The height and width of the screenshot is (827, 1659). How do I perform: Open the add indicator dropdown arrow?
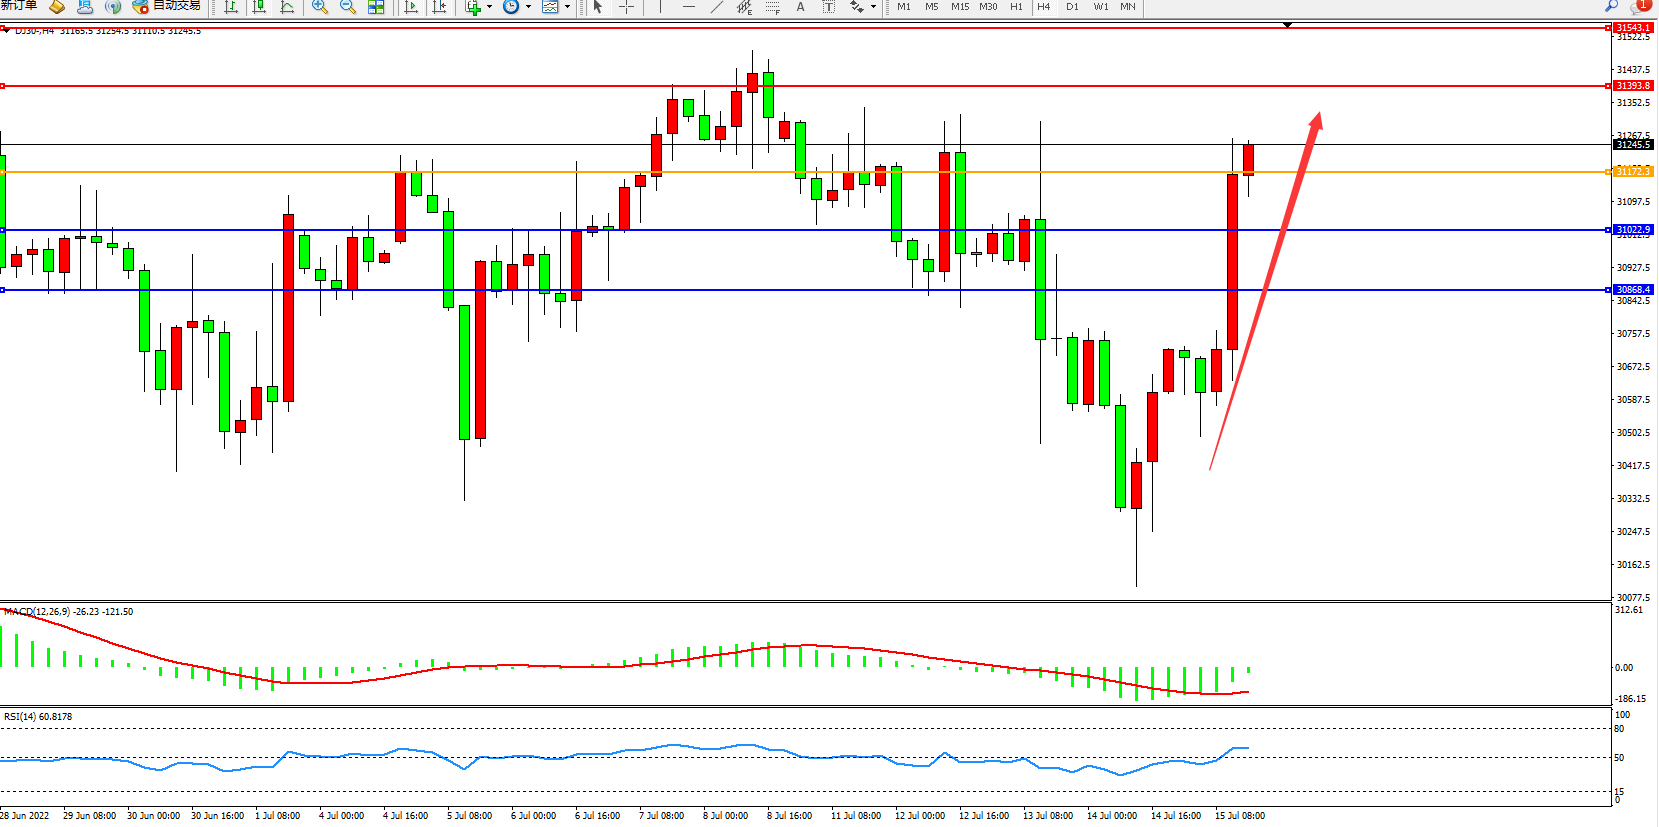pos(489,7)
